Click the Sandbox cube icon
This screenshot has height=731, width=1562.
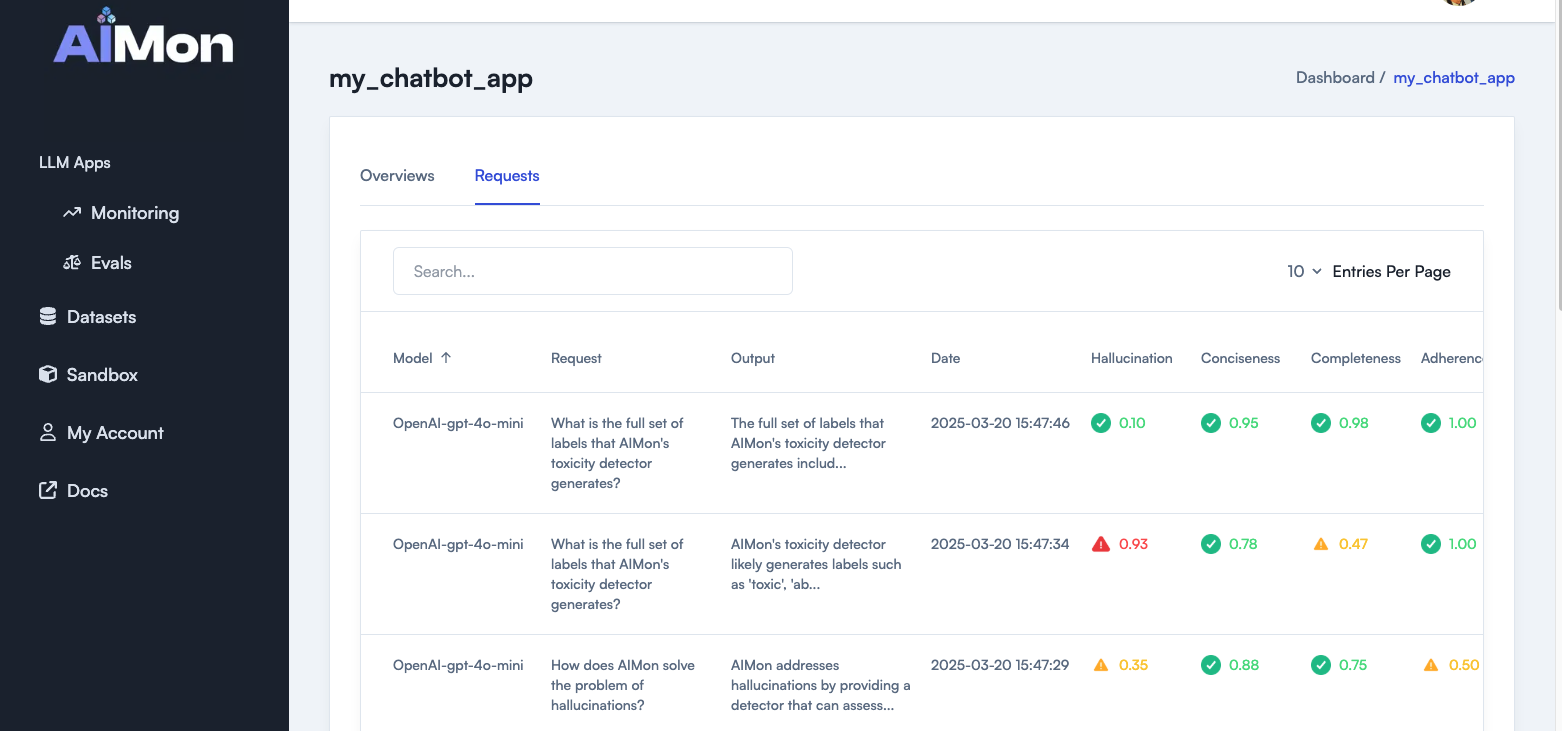tap(48, 375)
